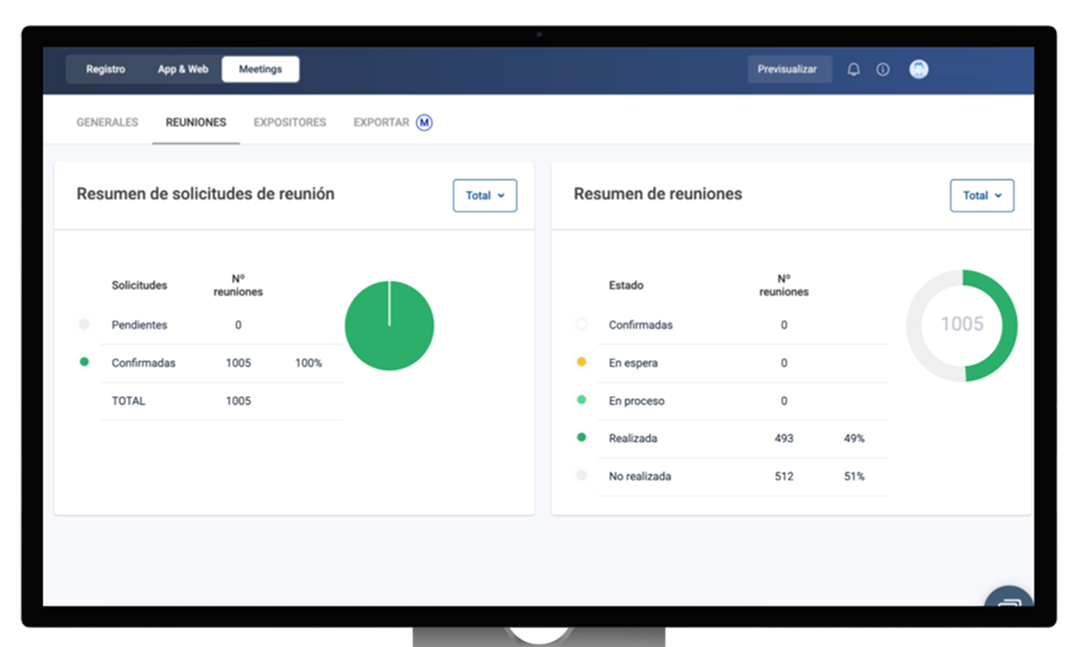1072x647 pixels.
Task: Open the chat widget bubble
Action: [1008, 596]
